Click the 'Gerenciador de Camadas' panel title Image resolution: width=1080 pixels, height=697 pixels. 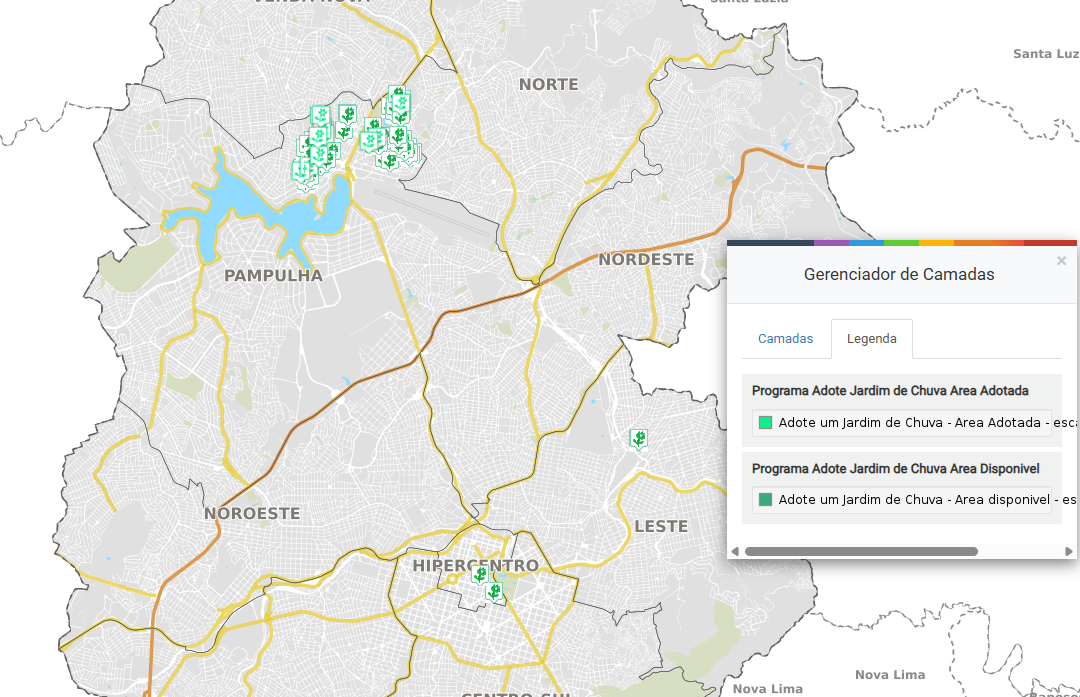tap(899, 274)
